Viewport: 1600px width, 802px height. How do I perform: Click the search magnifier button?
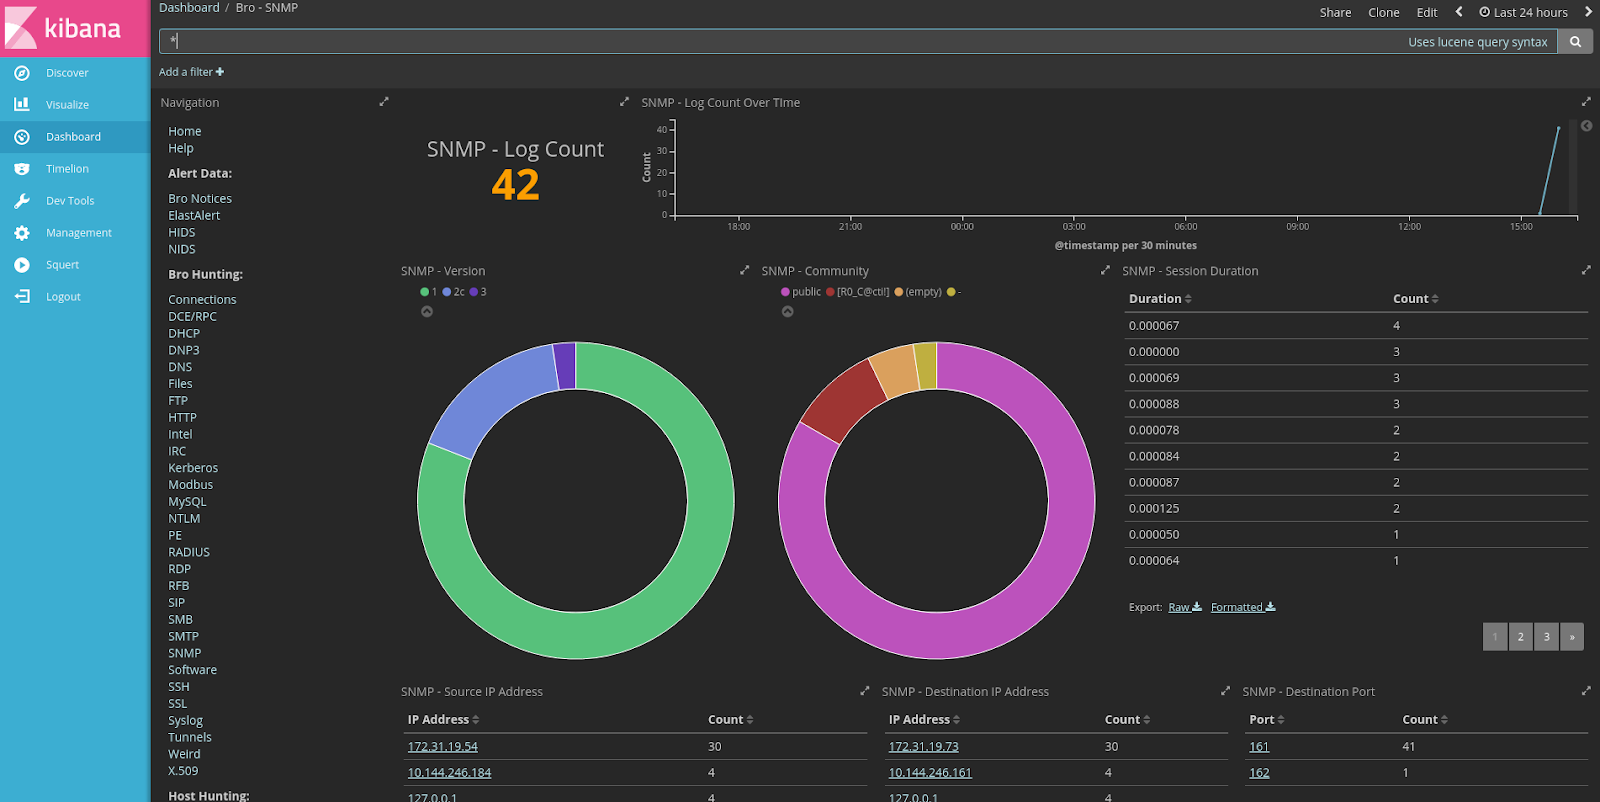tap(1575, 42)
